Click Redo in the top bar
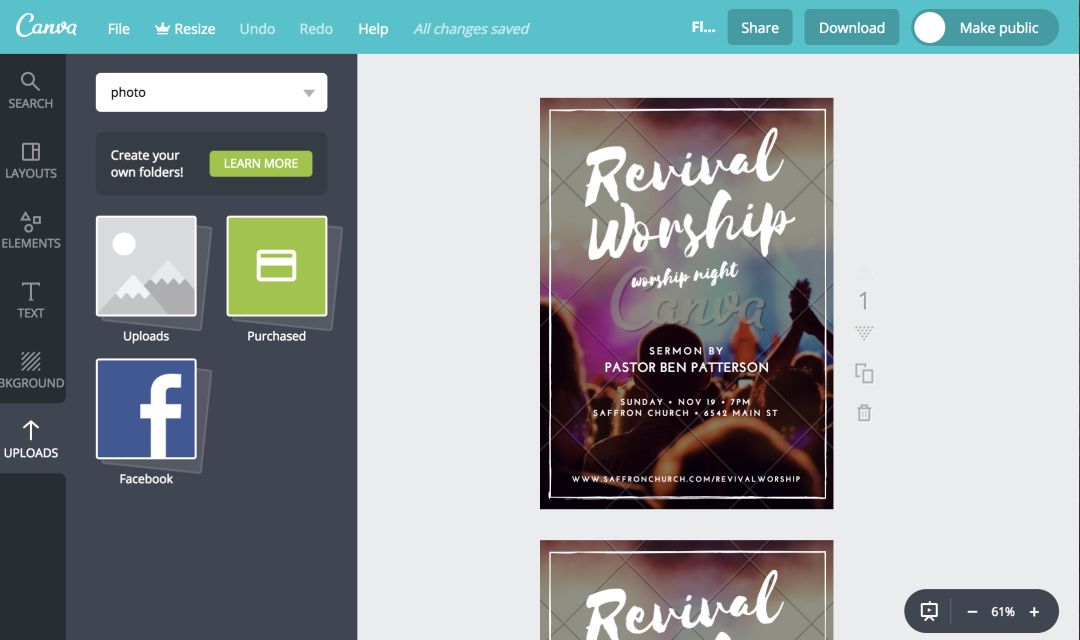This screenshot has width=1080, height=640. [x=316, y=29]
